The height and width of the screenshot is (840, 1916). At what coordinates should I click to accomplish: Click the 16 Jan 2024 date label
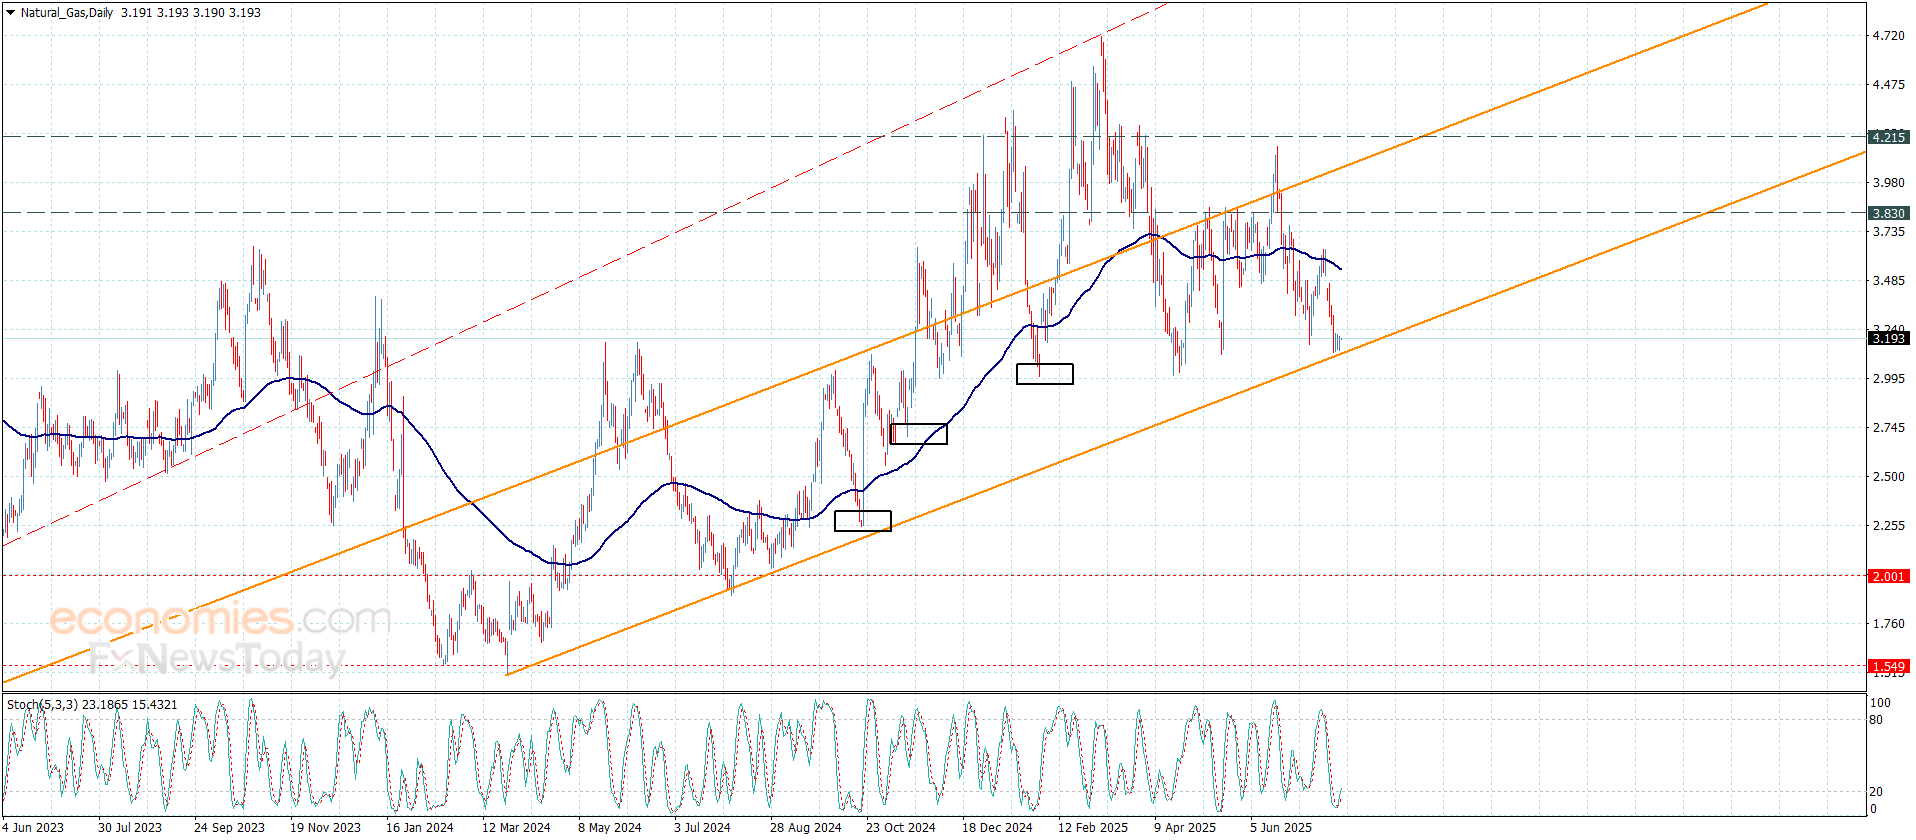pyautogui.click(x=419, y=827)
